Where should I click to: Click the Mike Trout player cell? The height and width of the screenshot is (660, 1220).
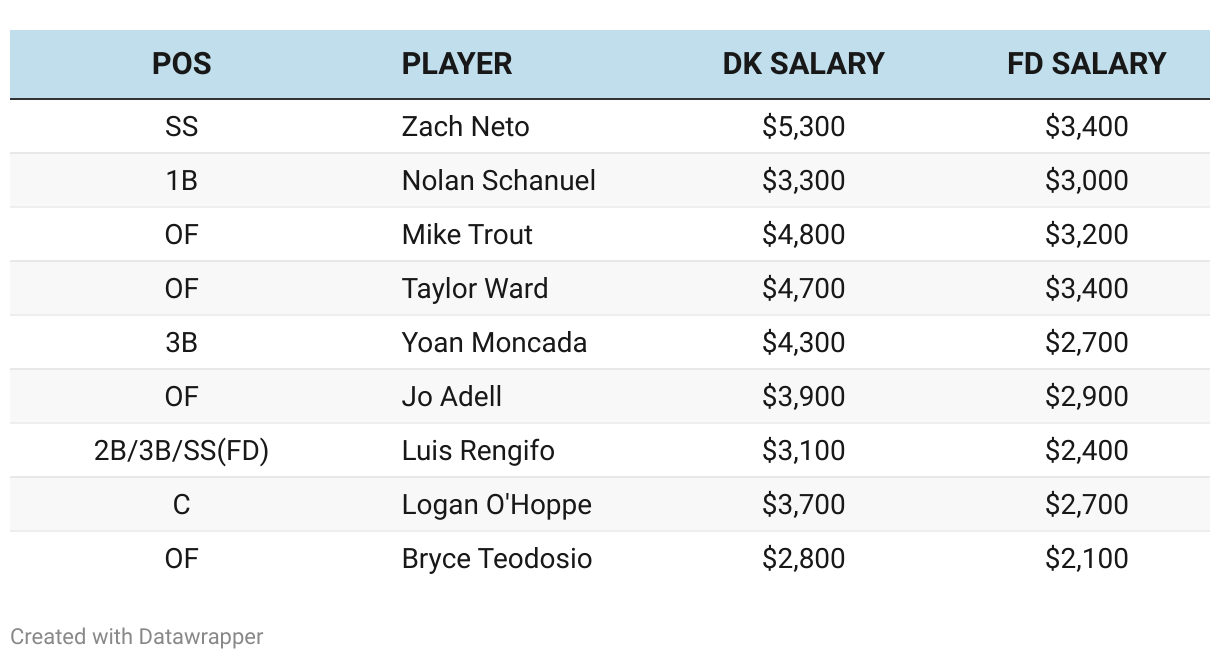pyautogui.click(x=467, y=235)
